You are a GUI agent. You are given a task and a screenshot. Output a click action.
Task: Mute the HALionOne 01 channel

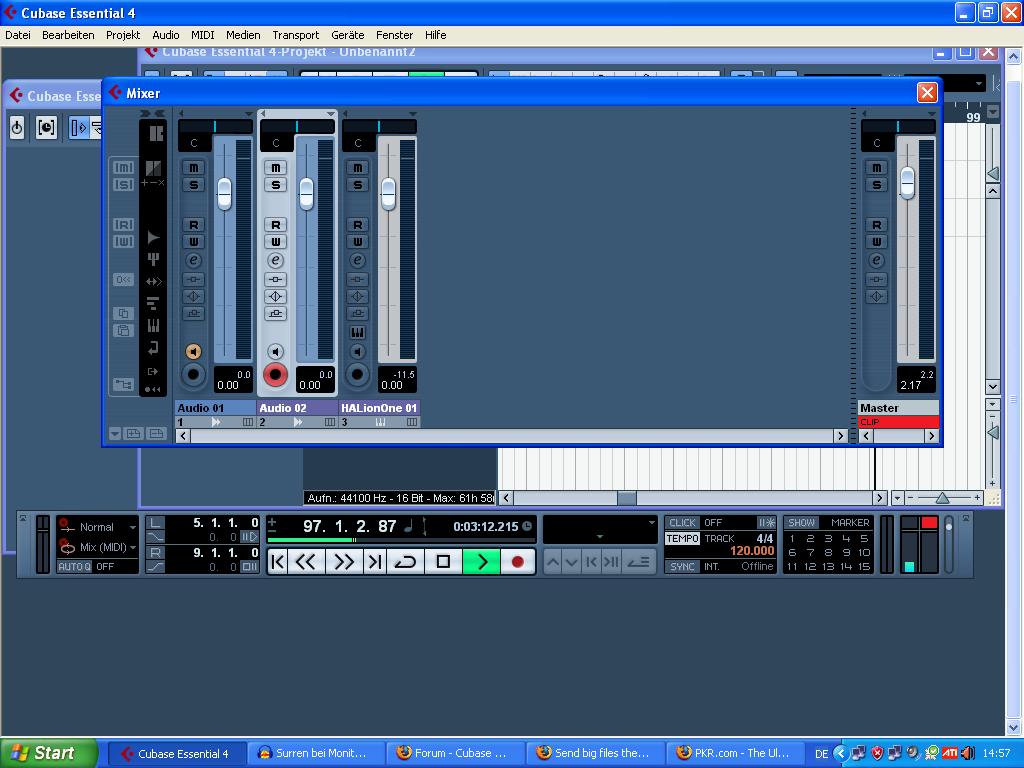357,168
